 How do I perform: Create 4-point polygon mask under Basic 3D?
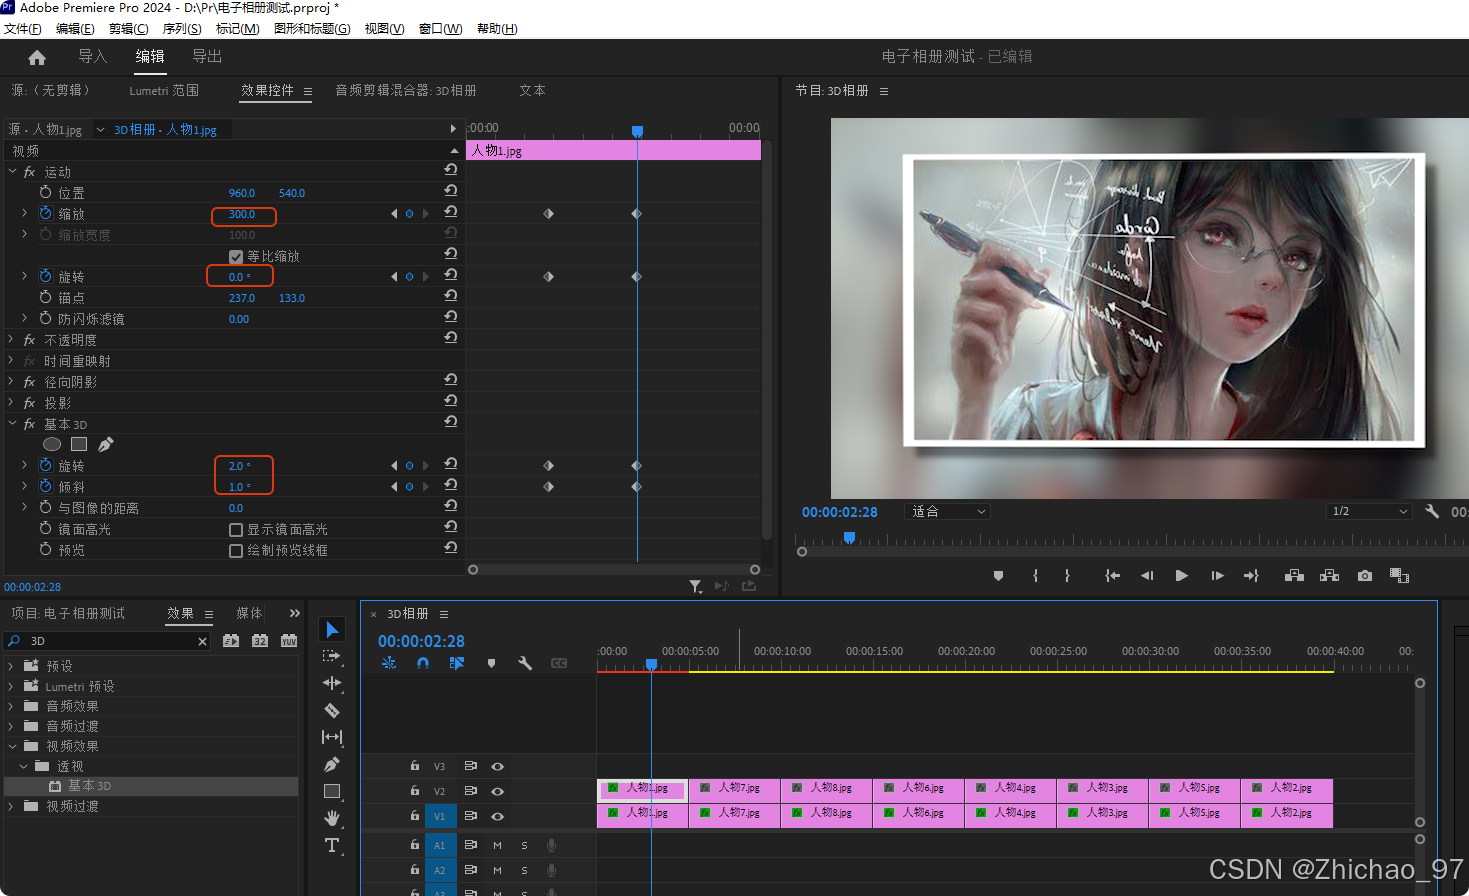click(79, 444)
